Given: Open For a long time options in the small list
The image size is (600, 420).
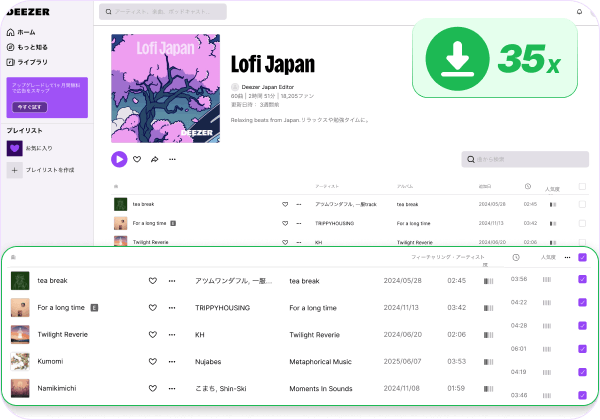Looking at the screenshot, I should 299,223.
